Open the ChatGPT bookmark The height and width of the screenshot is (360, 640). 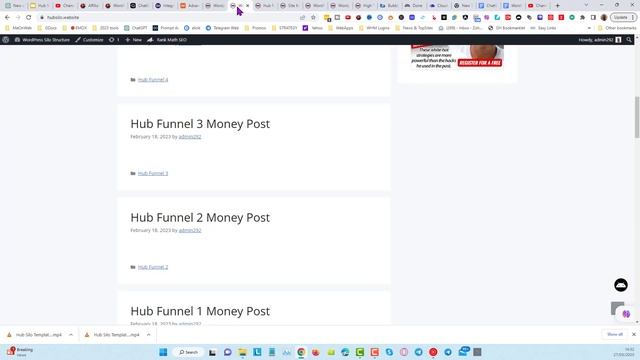tap(136, 28)
